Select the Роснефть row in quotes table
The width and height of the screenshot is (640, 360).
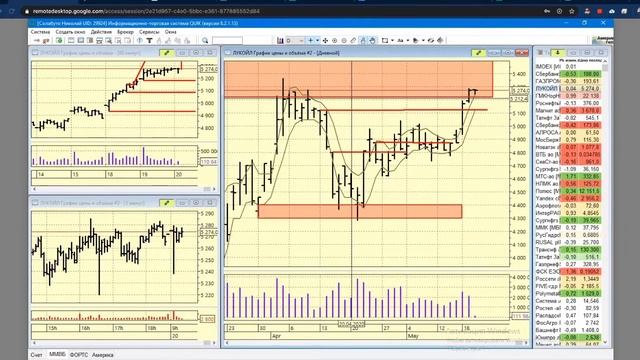568,103
